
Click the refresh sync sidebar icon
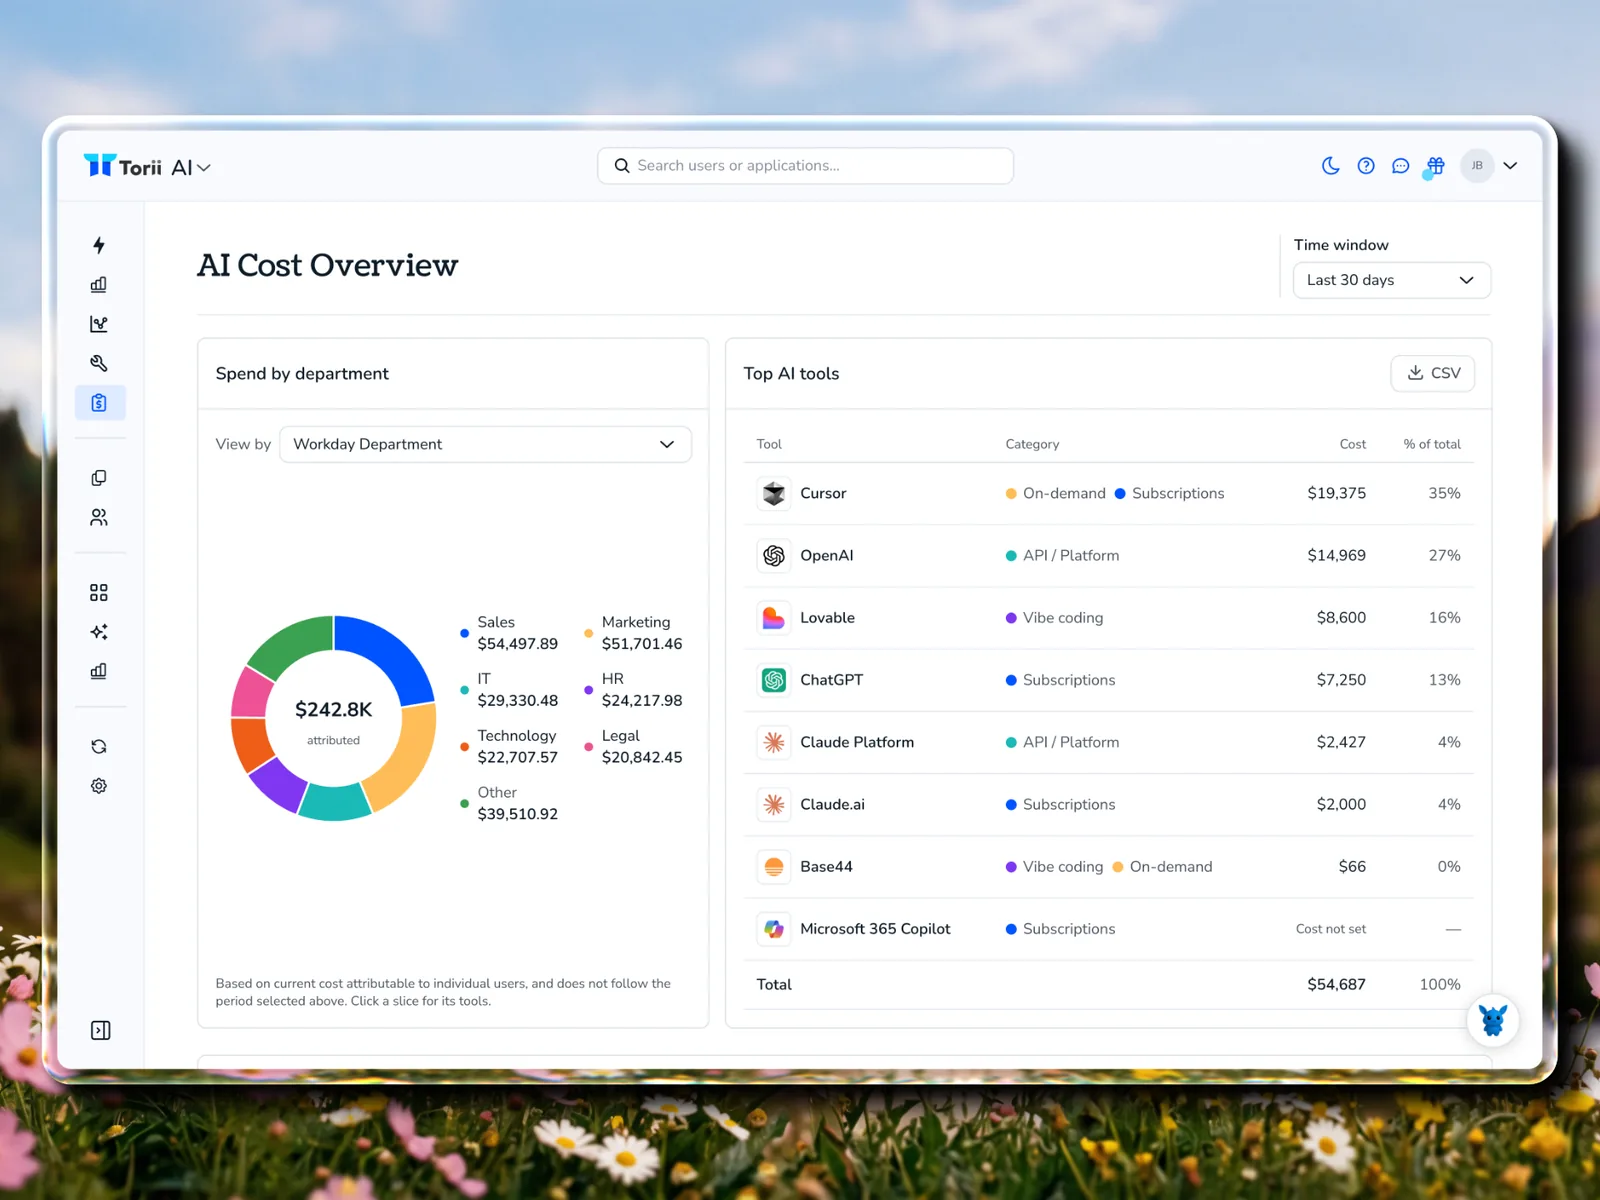click(99, 747)
